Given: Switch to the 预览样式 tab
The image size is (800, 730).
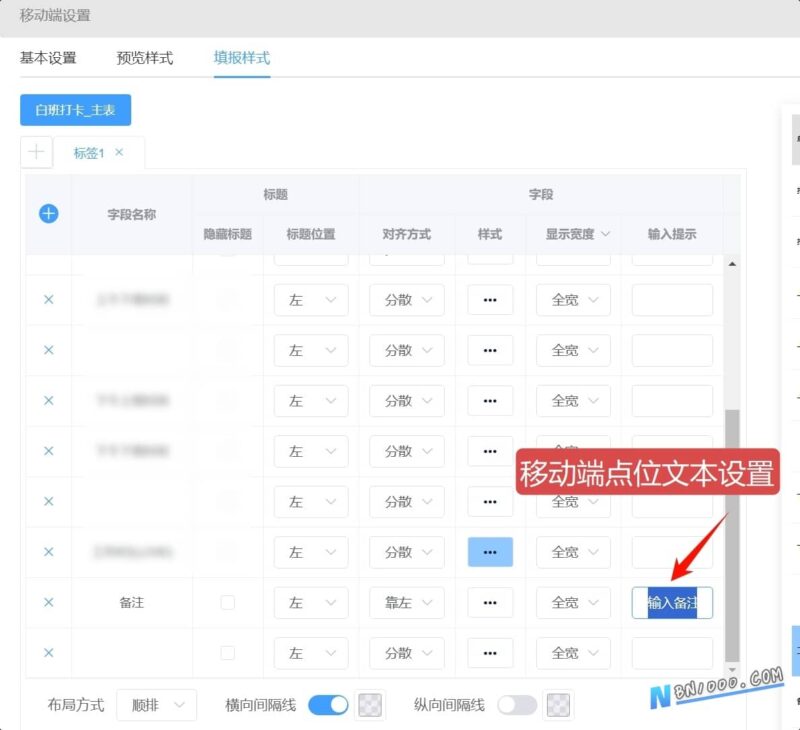Looking at the screenshot, I should tap(145, 58).
